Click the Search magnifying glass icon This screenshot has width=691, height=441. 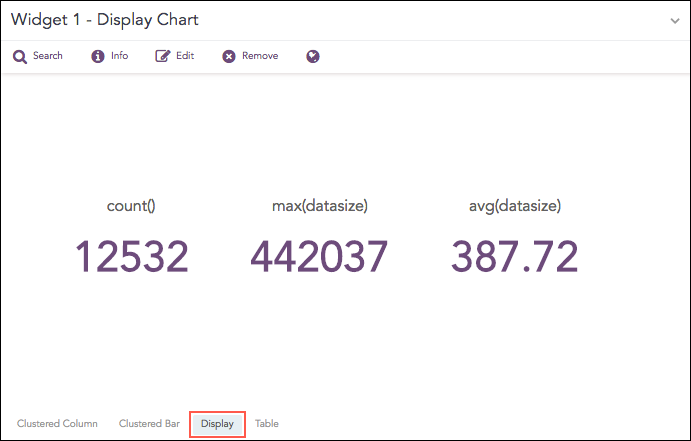click(x=19, y=57)
